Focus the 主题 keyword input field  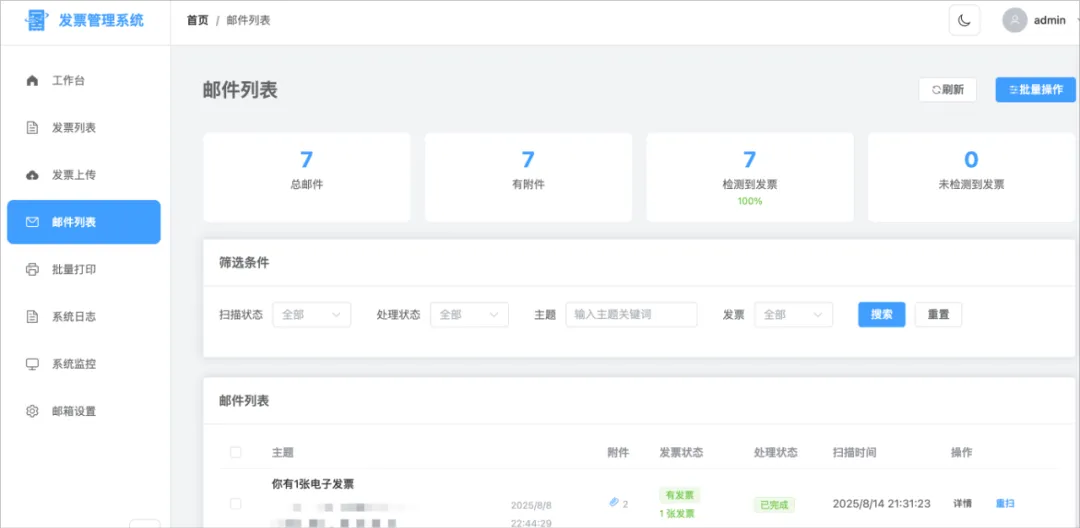tap(632, 315)
